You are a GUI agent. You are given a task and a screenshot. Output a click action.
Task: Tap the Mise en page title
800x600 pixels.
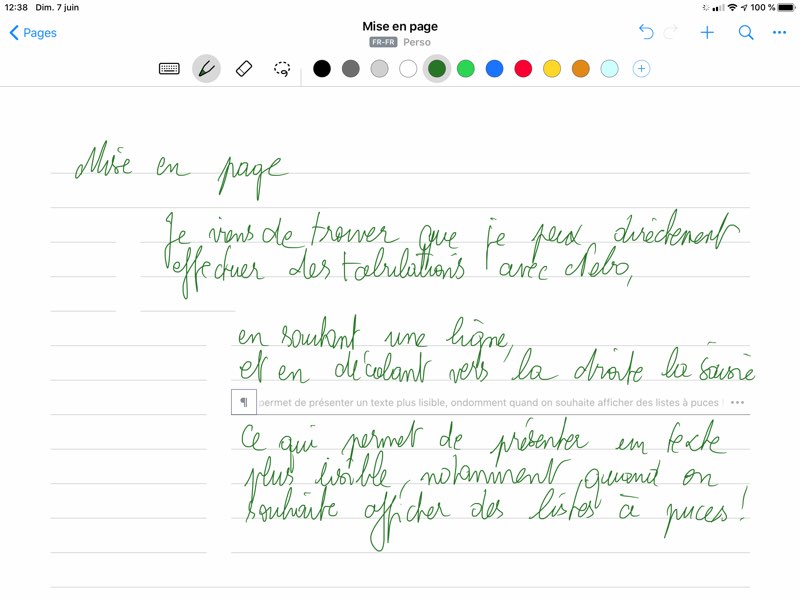[x=400, y=26]
